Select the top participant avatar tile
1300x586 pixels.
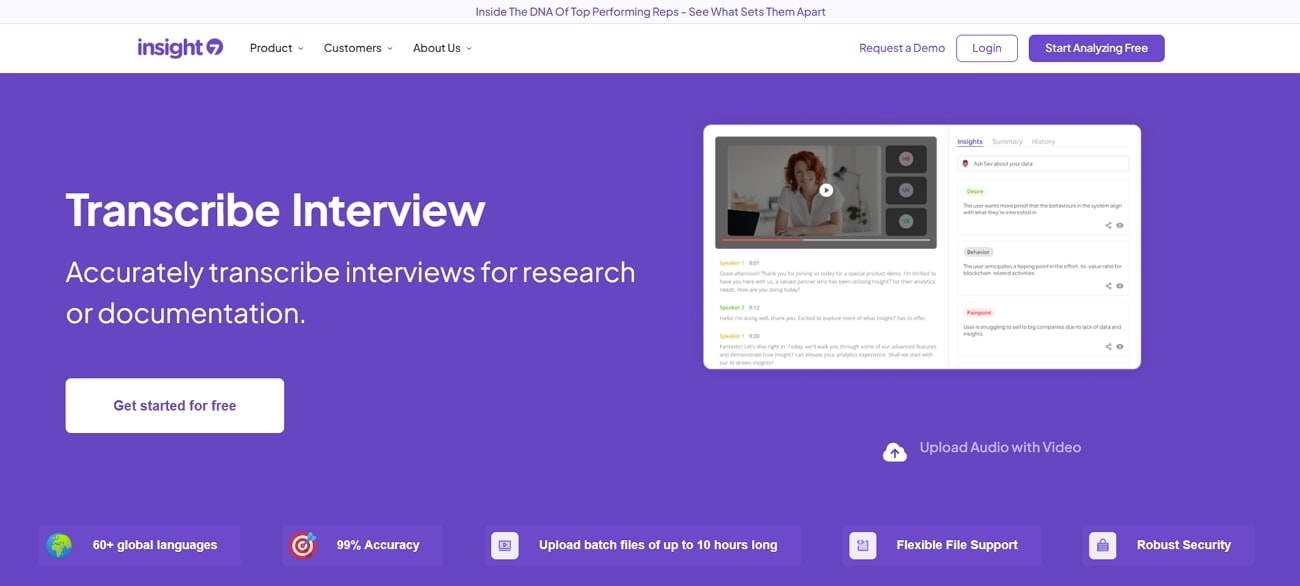point(906,159)
